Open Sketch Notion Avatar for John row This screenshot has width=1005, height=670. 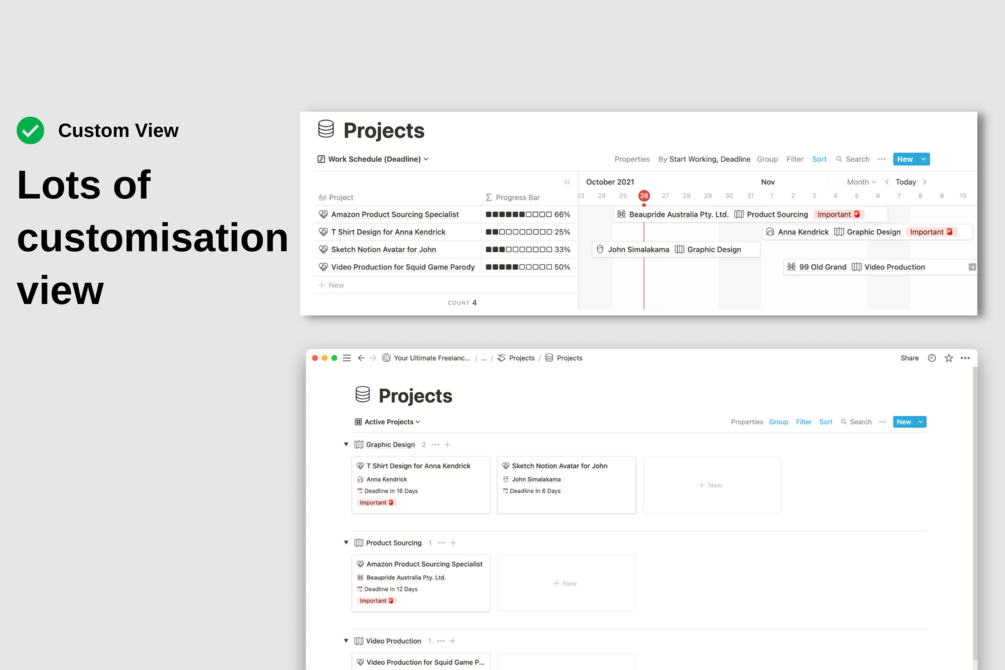coord(383,249)
